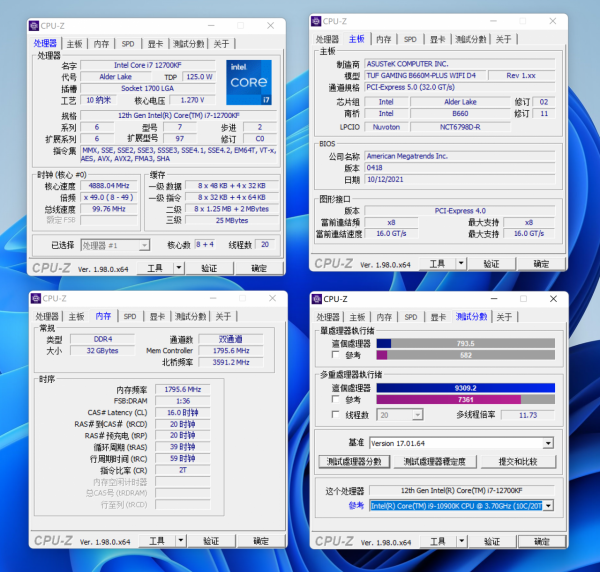Open the reference CPU i9-10900K dropdown
Screen dimensions: 600x572
coord(548,506)
